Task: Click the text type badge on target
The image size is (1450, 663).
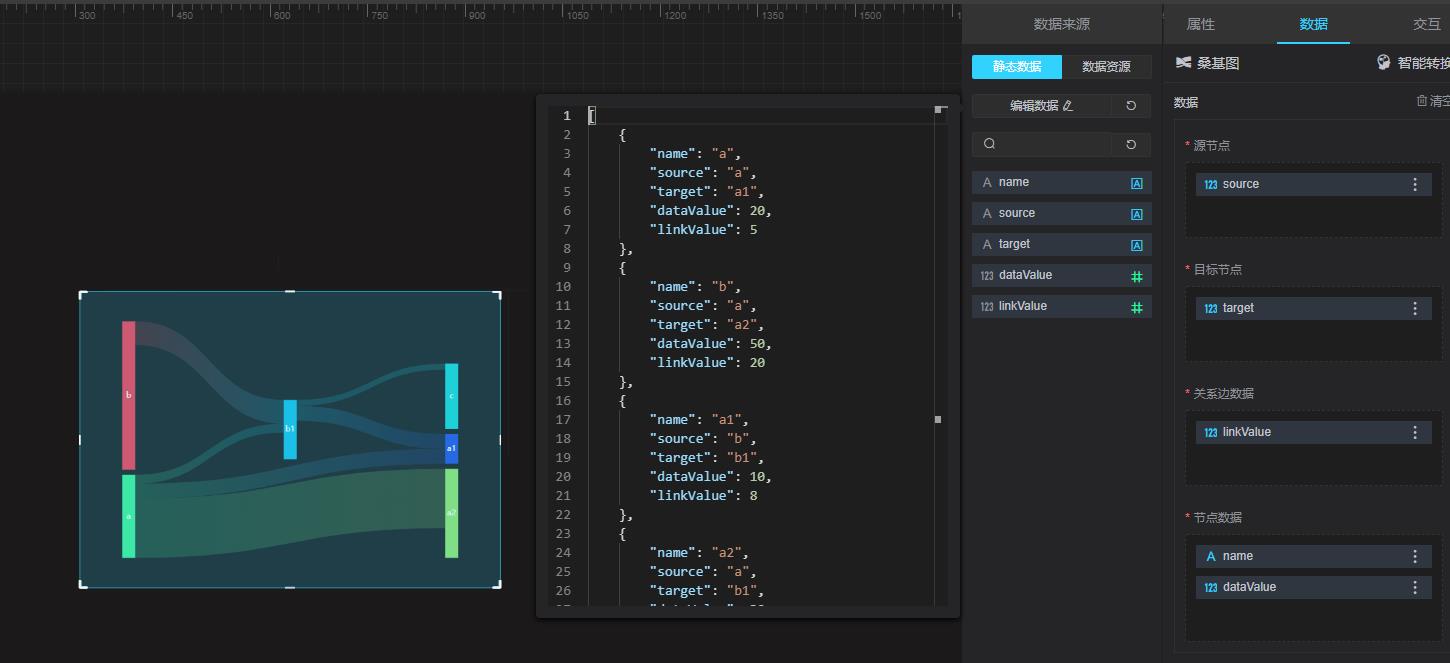Action: point(1137,245)
